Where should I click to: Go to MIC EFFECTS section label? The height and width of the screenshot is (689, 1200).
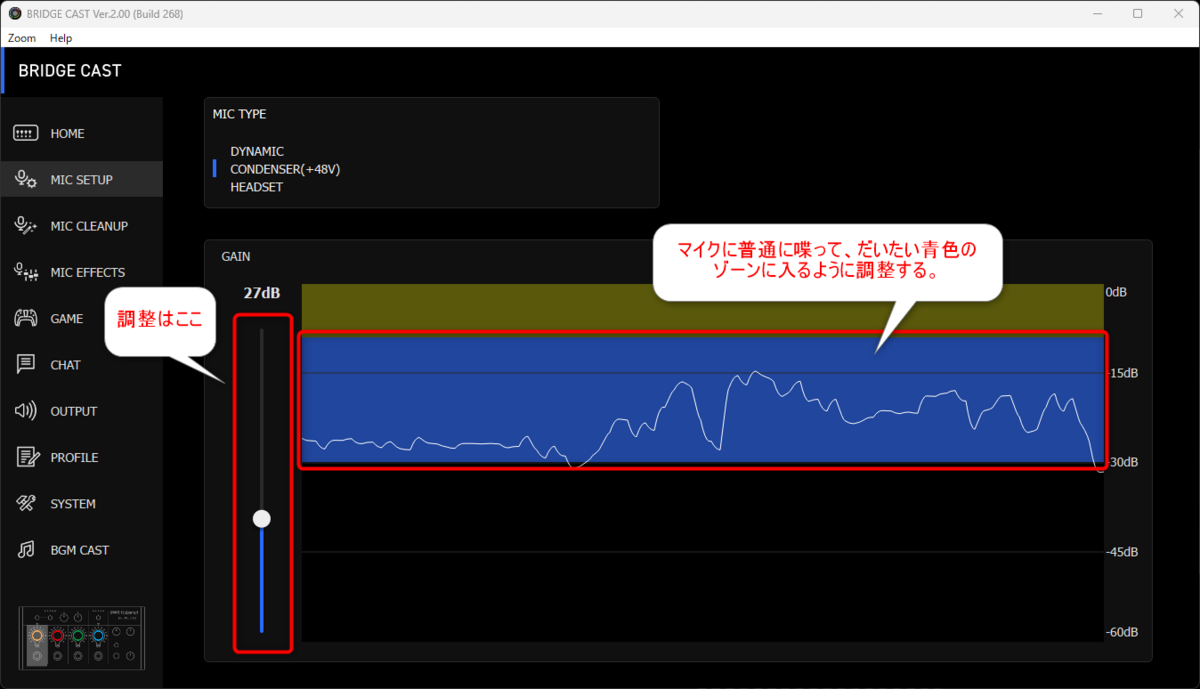point(88,272)
